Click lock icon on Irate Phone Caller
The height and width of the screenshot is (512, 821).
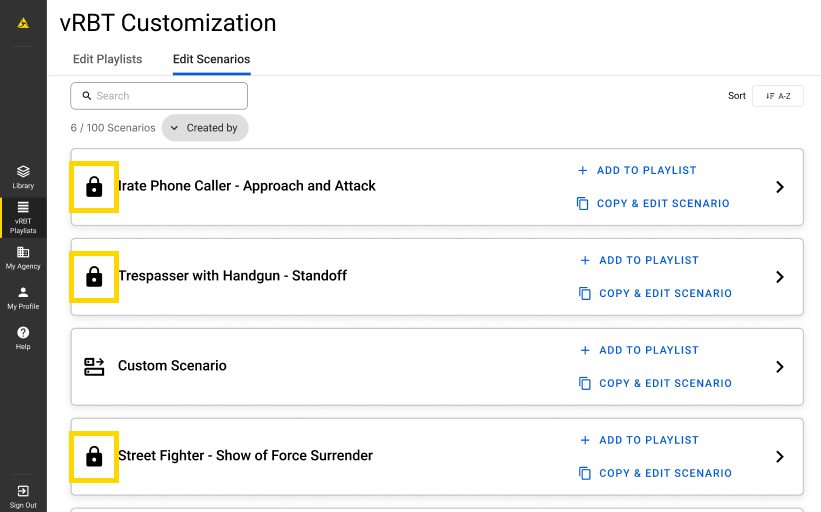tap(94, 187)
